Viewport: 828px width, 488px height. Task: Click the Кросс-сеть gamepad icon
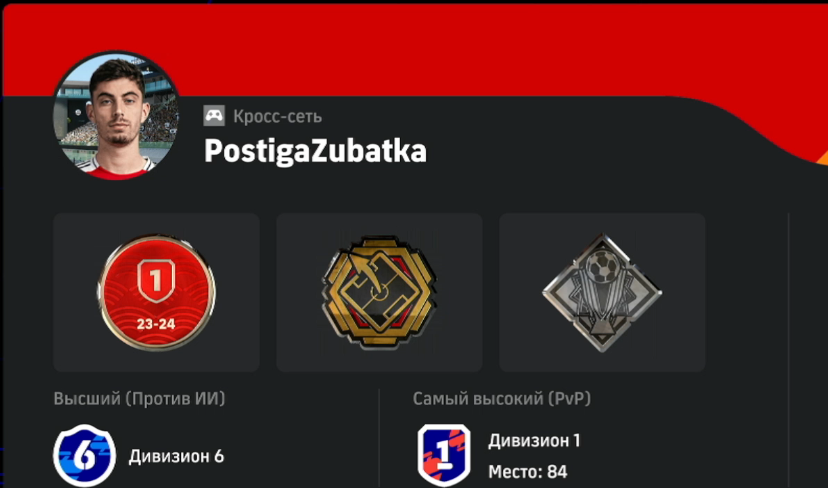(214, 116)
